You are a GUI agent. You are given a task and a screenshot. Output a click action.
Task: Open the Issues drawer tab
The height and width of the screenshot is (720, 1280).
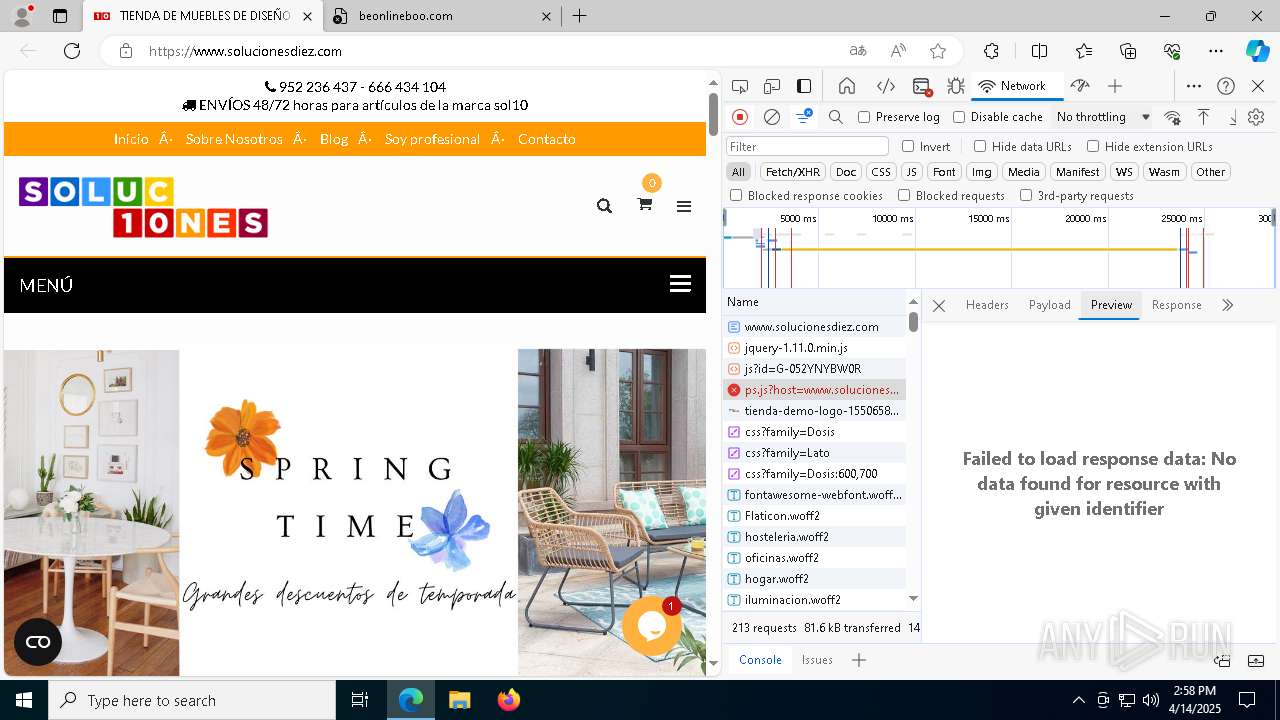coord(817,660)
